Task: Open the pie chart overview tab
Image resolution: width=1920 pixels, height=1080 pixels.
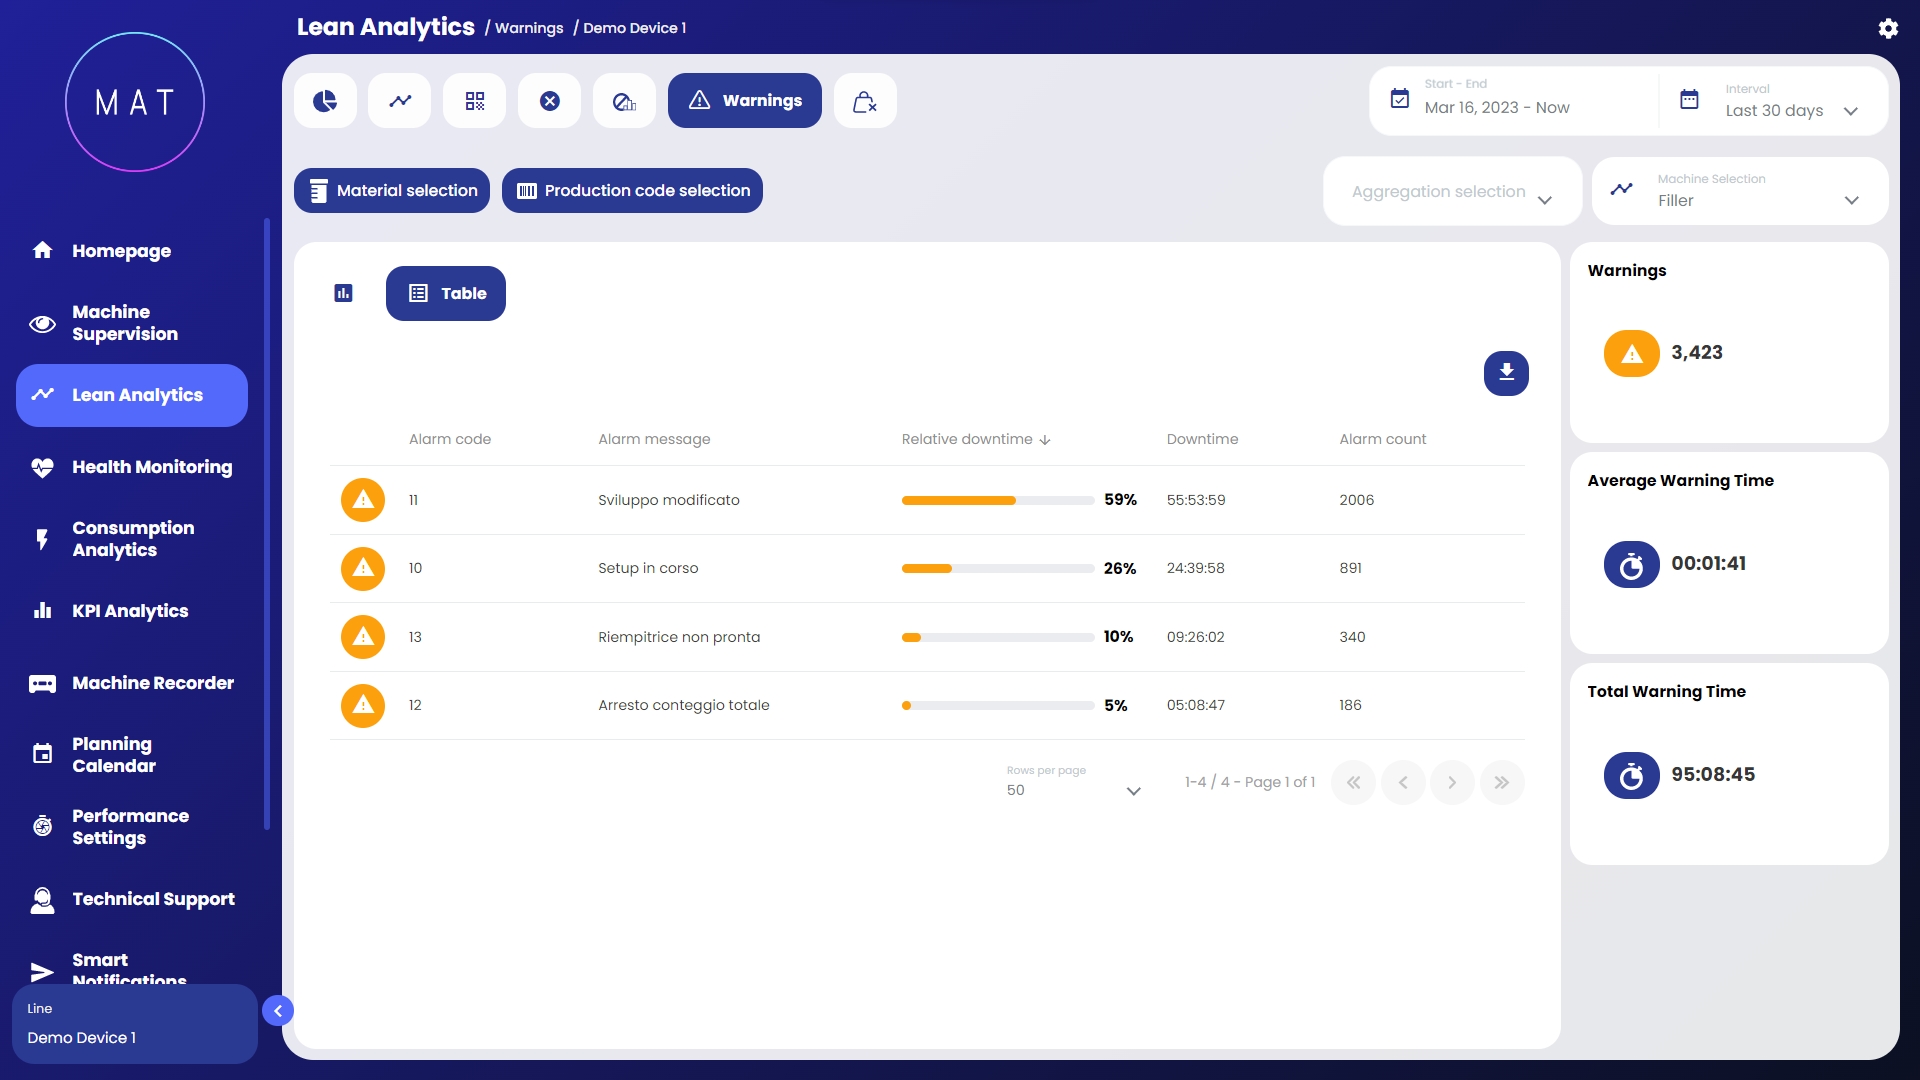Action: [325, 101]
